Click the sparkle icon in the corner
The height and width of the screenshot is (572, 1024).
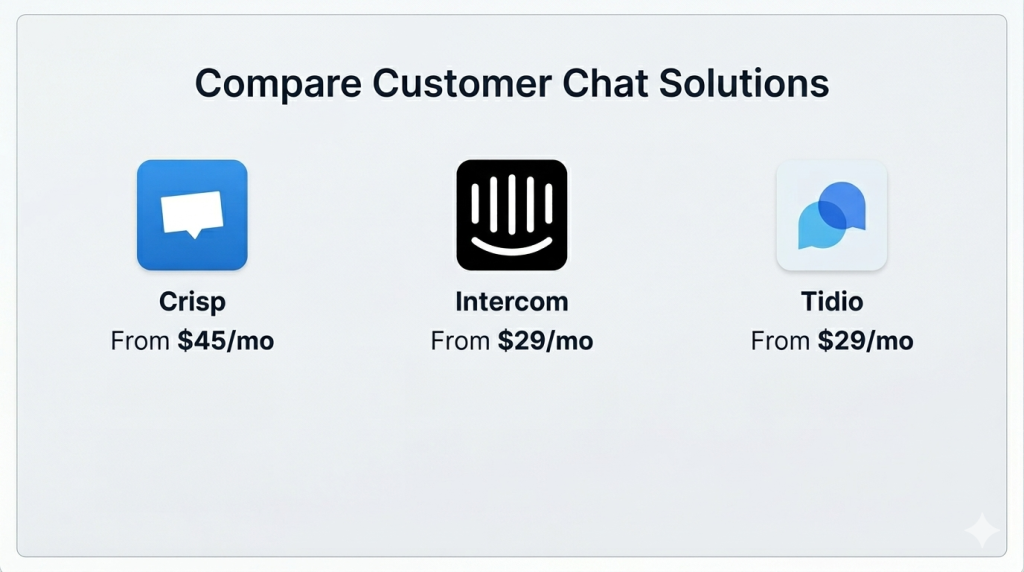tap(981, 530)
